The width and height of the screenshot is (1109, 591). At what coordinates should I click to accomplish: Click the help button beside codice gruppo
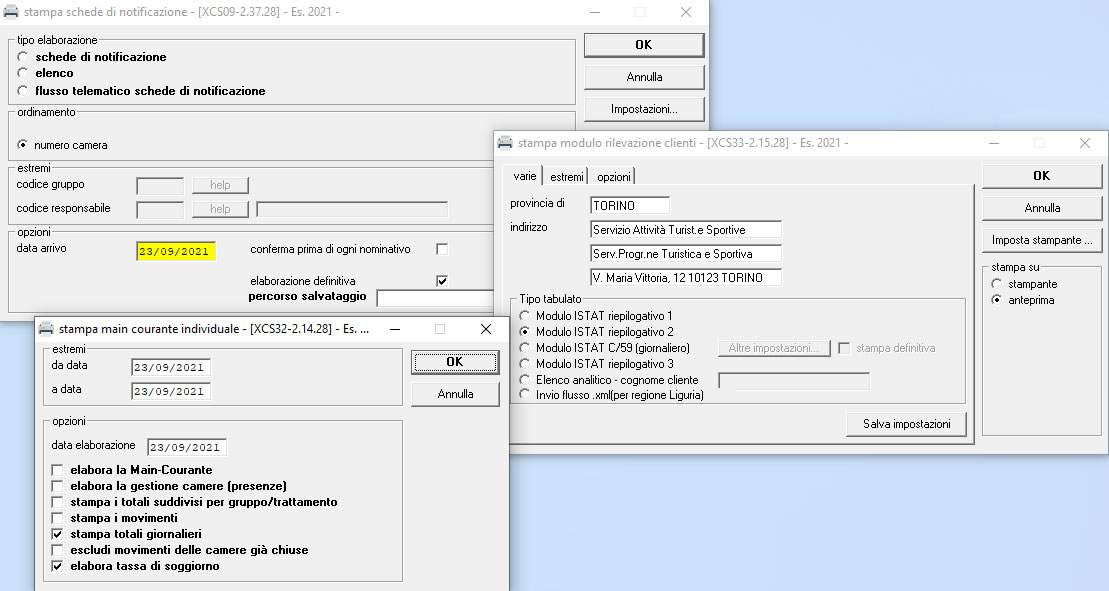pyautogui.click(x=220, y=185)
